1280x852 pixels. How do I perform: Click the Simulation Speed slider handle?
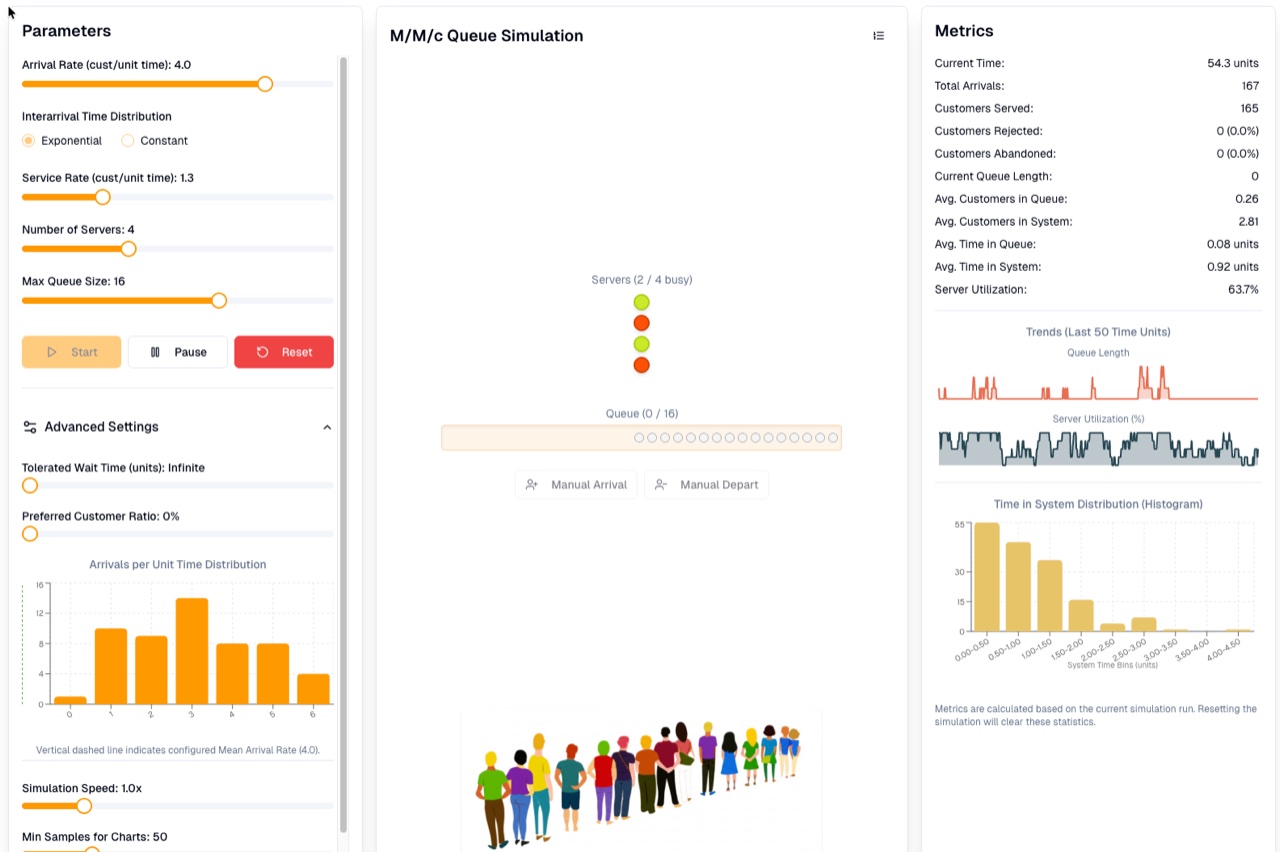point(84,806)
